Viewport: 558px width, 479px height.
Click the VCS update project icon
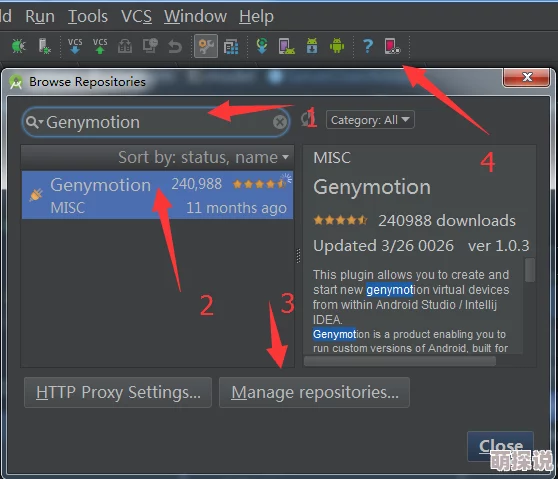pos(75,46)
